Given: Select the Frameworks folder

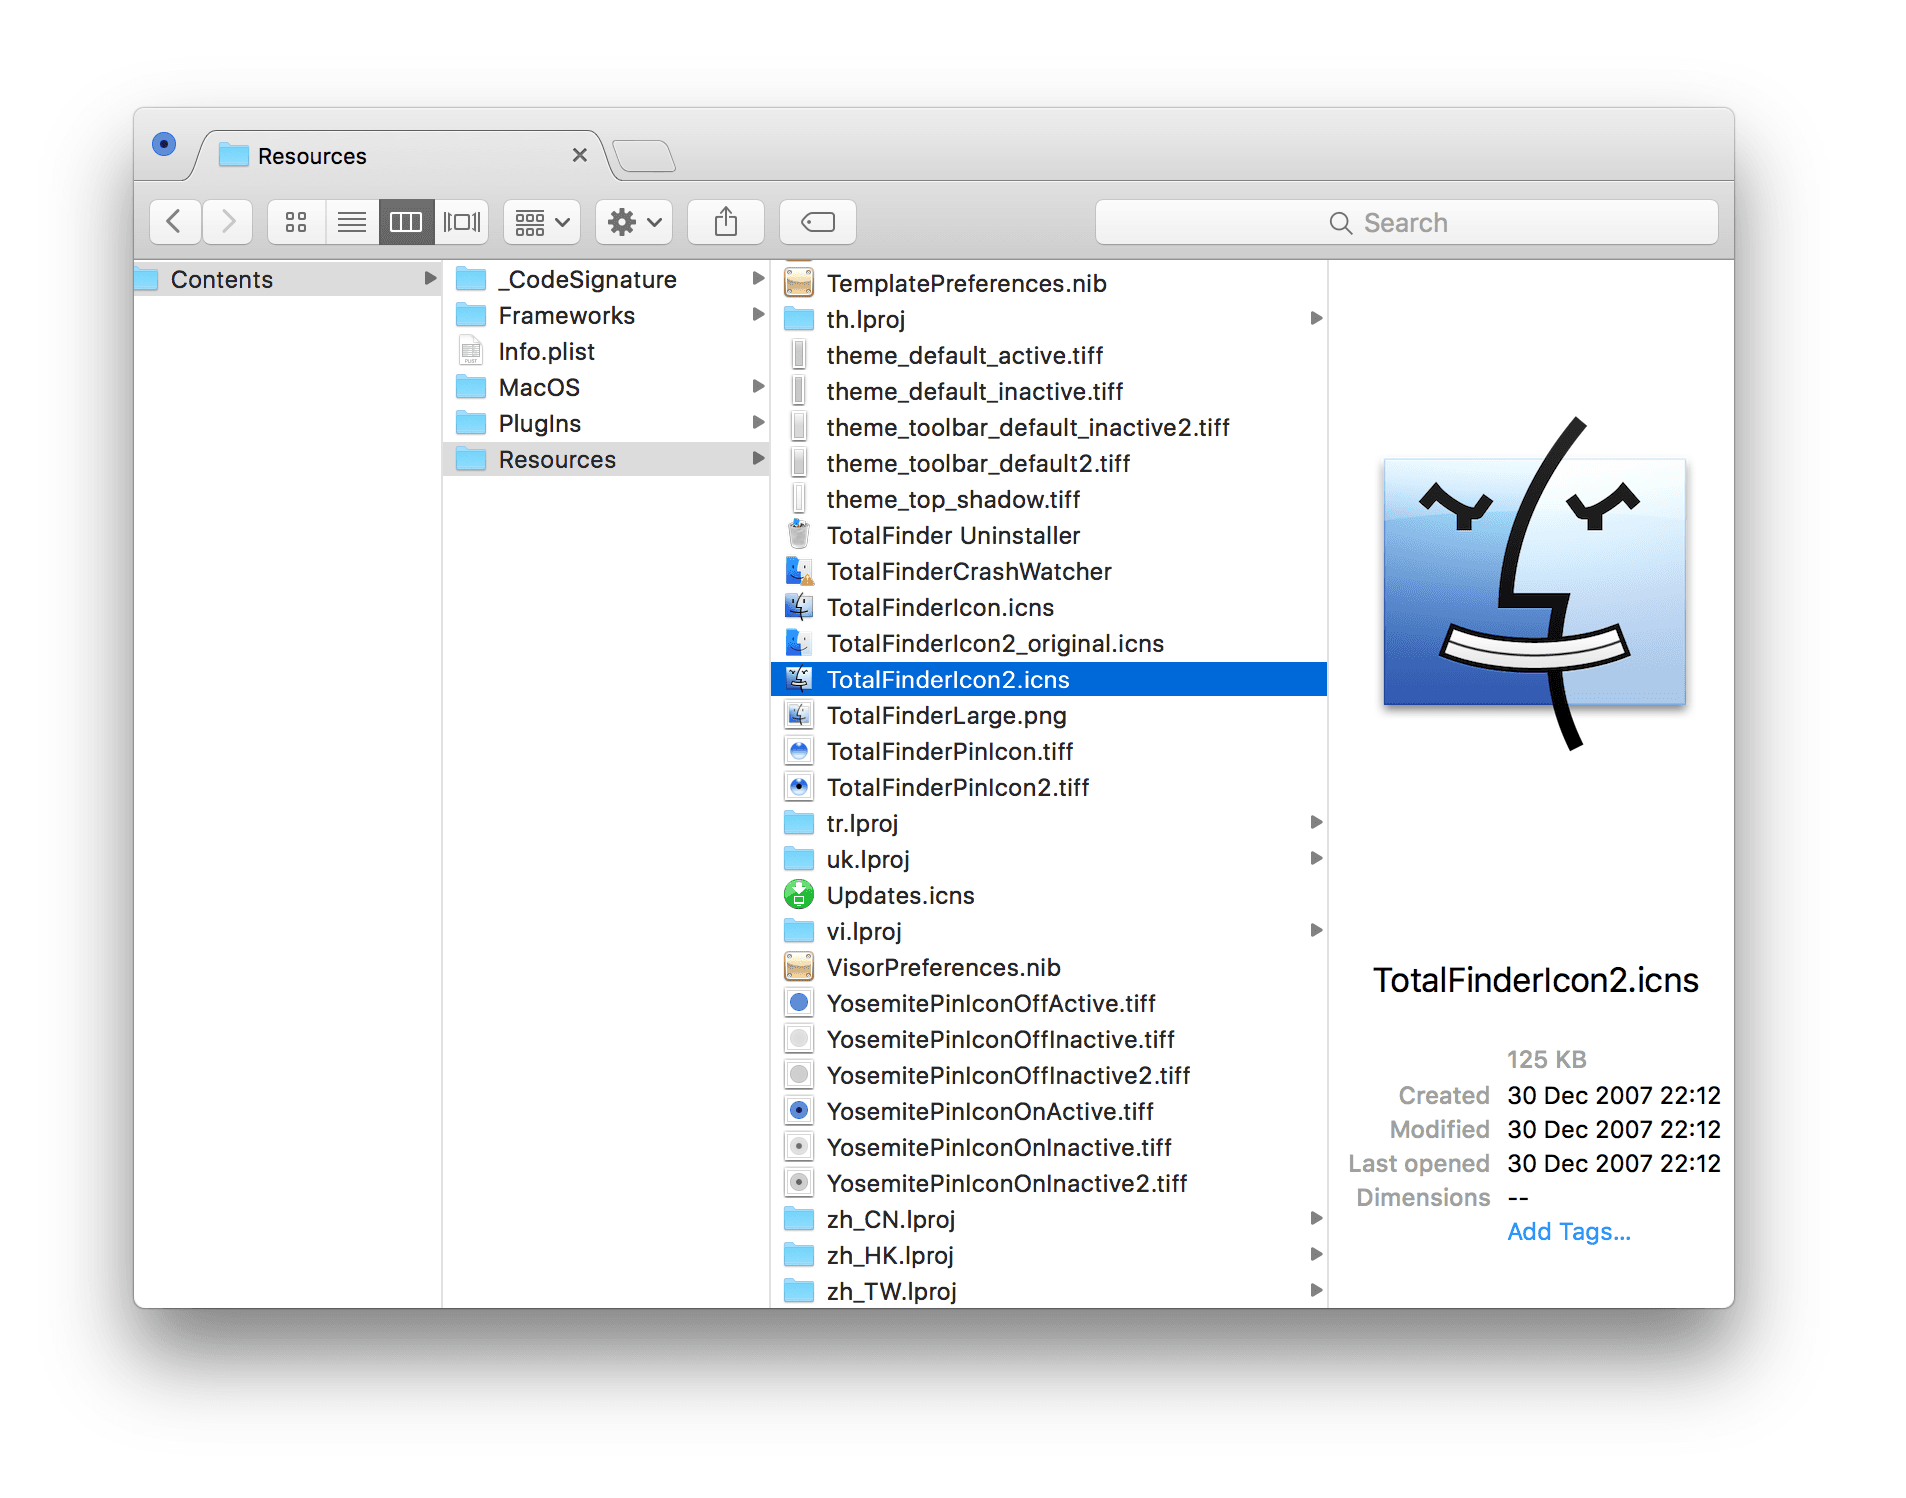Looking at the screenshot, I should click(566, 316).
